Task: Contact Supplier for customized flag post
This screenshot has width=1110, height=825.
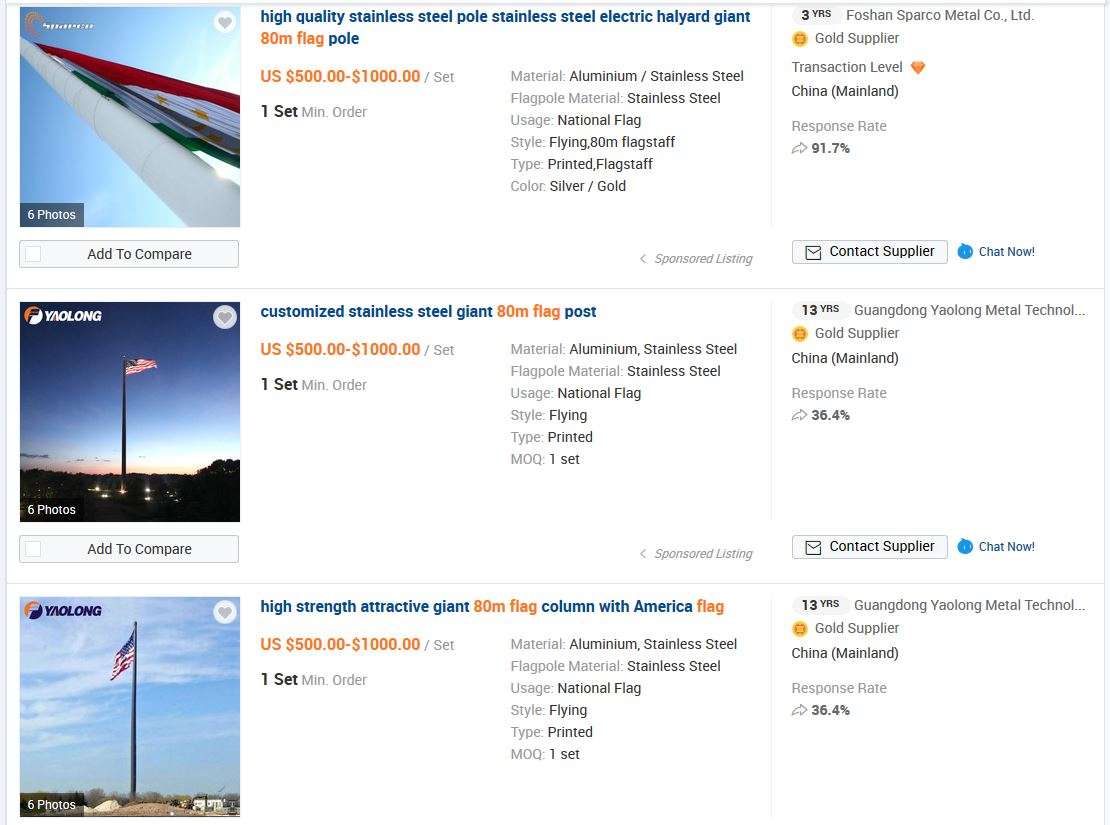Action: [869, 547]
